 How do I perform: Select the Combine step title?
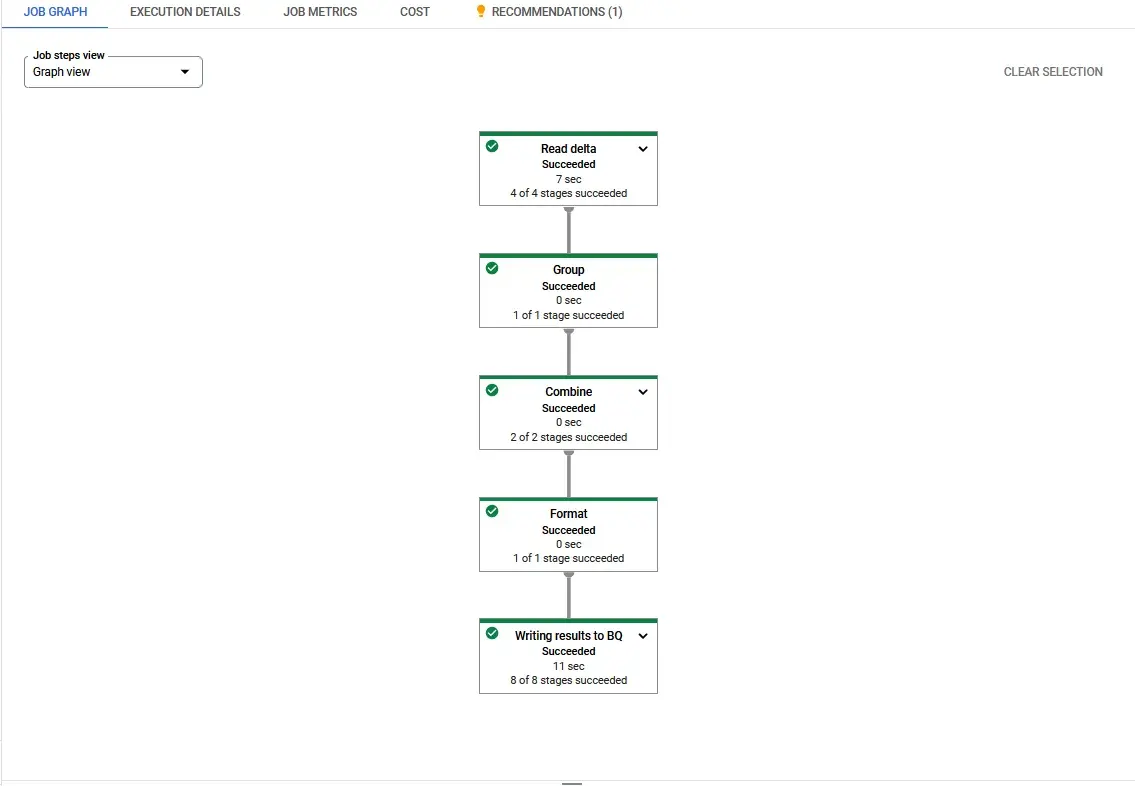pos(568,392)
